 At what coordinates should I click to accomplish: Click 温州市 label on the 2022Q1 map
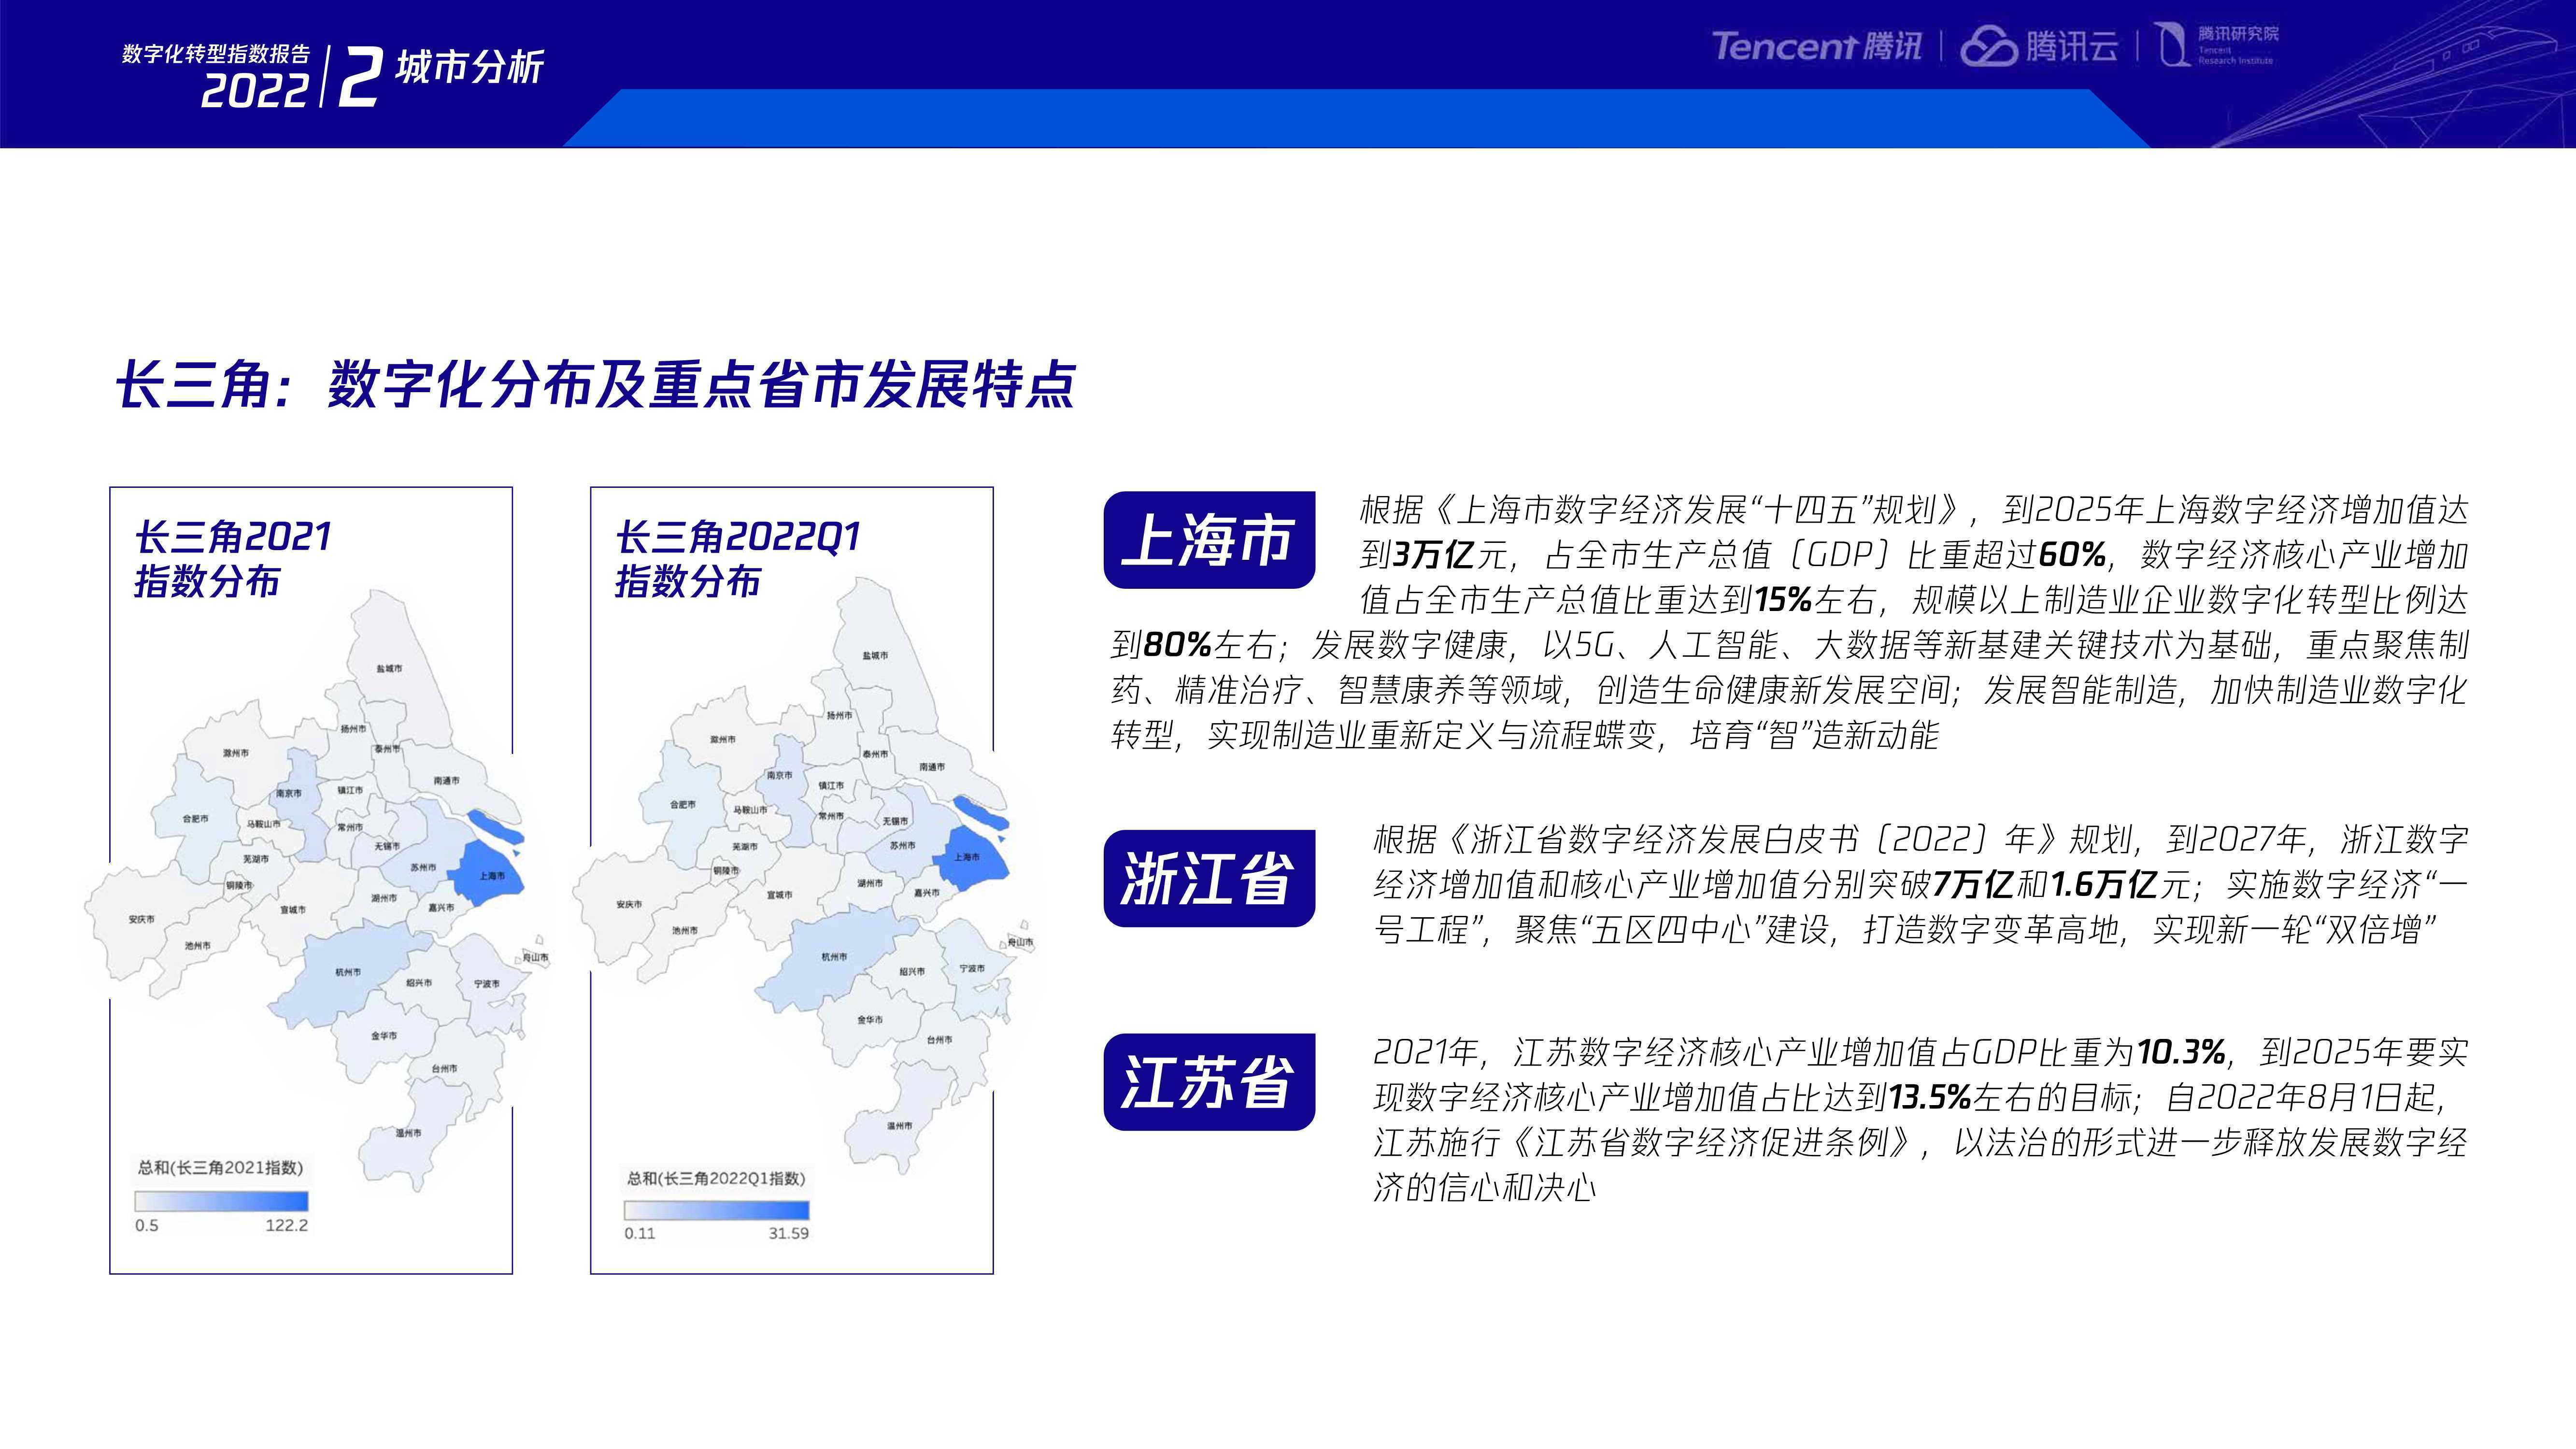coord(899,1125)
